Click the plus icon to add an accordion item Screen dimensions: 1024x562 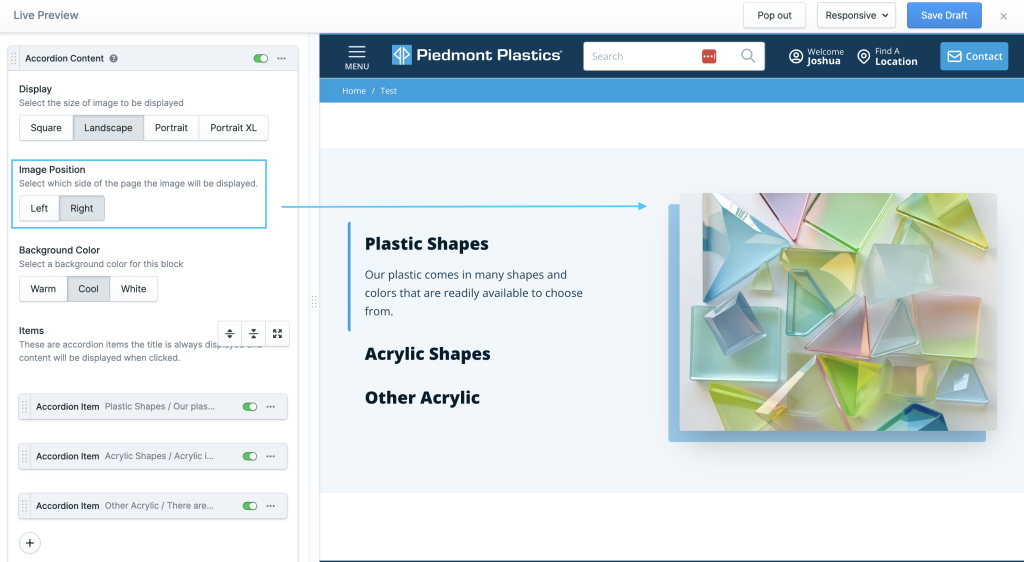(30, 543)
